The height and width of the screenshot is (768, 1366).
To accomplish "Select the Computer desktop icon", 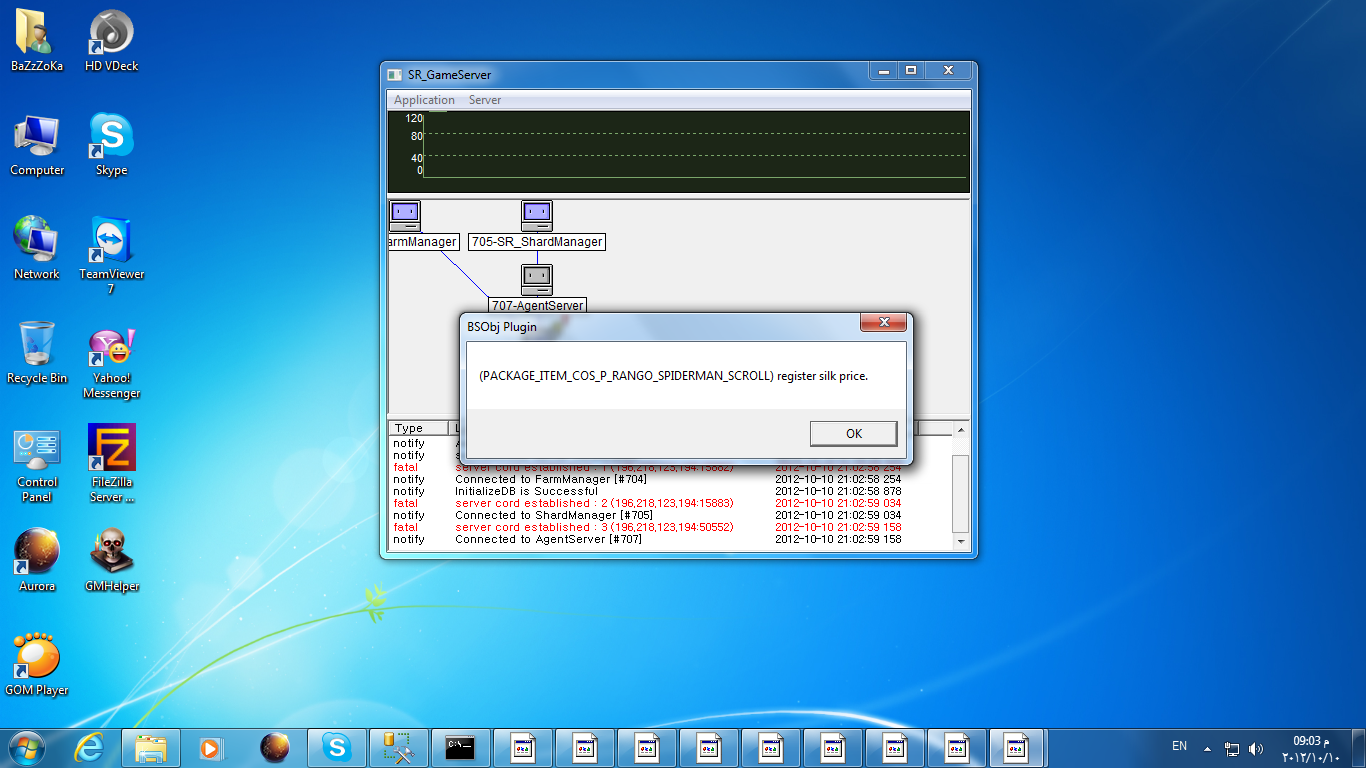I will pos(37,145).
